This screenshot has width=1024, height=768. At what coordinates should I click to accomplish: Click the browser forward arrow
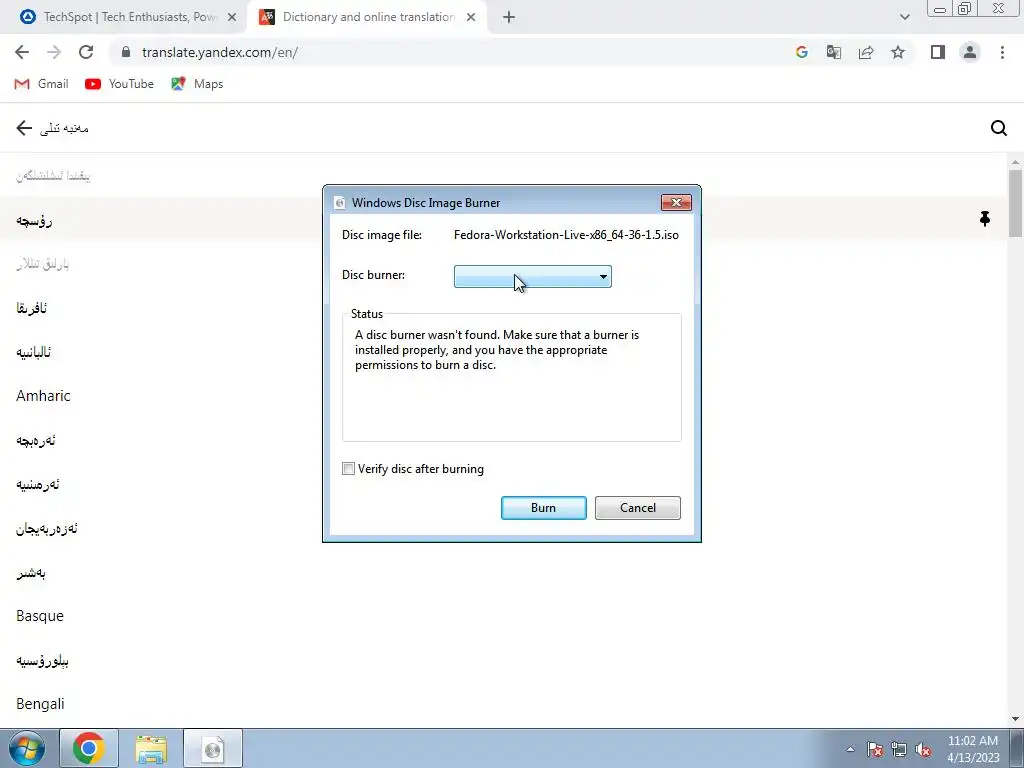click(x=54, y=52)
